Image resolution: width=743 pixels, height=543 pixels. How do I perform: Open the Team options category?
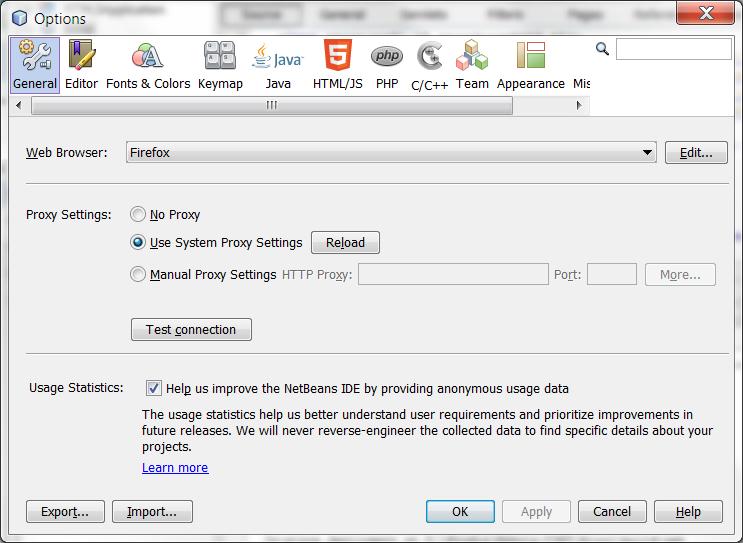[472, 65]
